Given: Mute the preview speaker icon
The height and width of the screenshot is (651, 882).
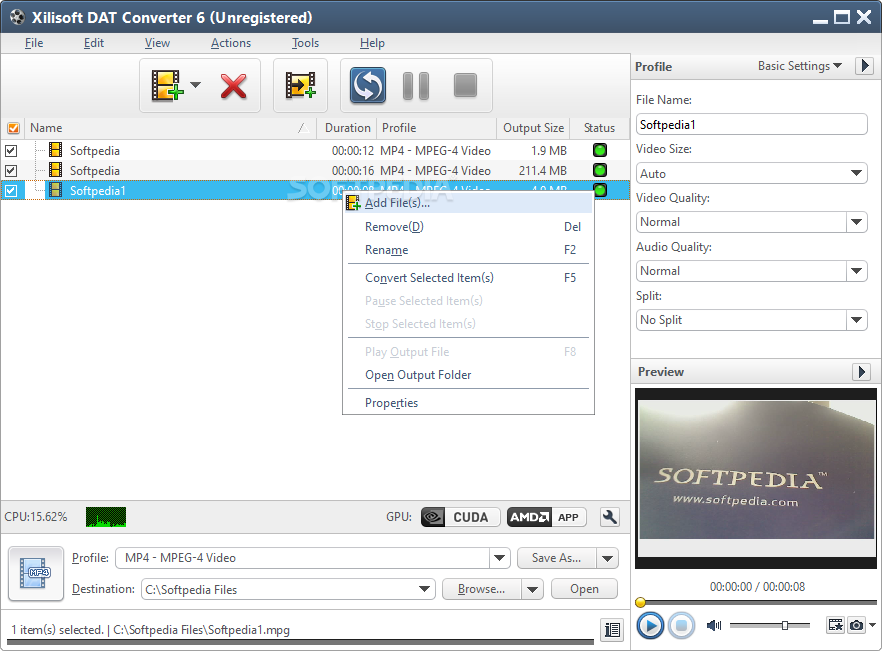Looking at the screenshot, I should tap(714, 625).
